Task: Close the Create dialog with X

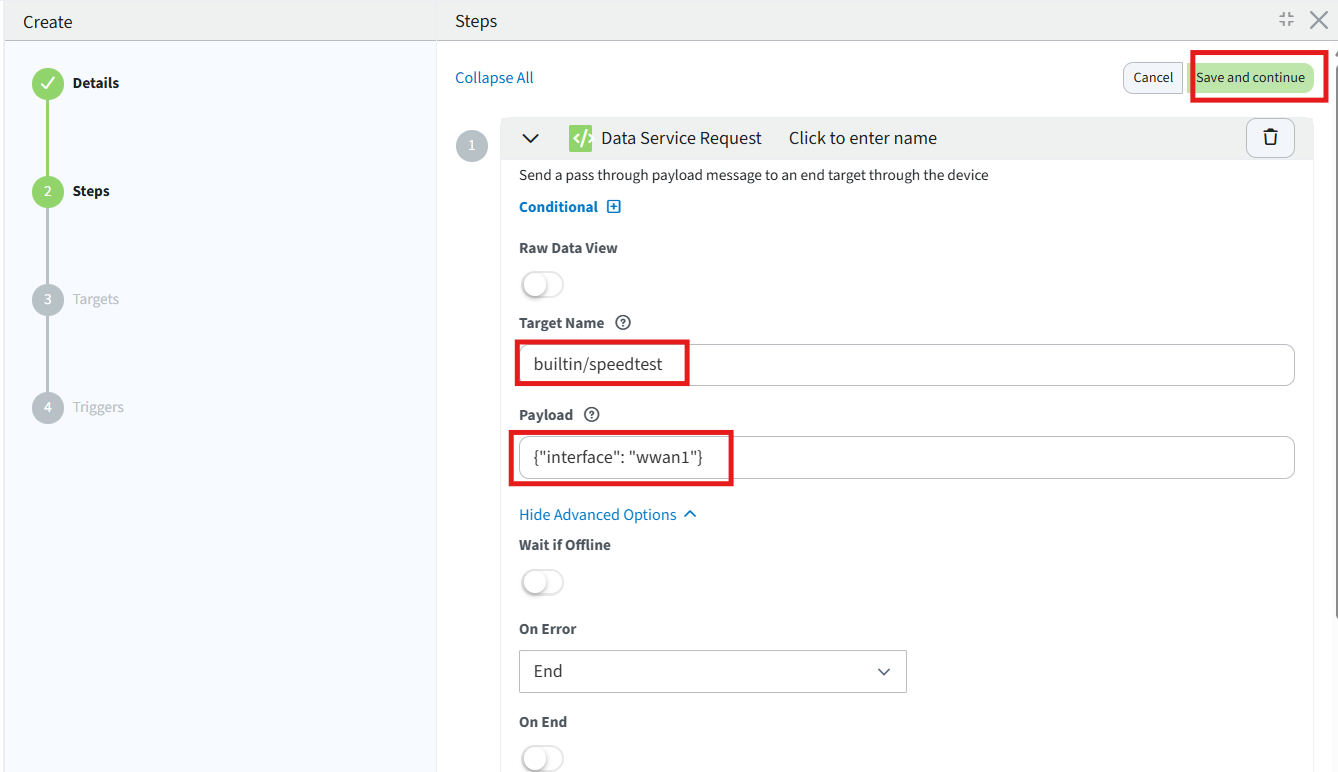Action: tap(1319, 20)
